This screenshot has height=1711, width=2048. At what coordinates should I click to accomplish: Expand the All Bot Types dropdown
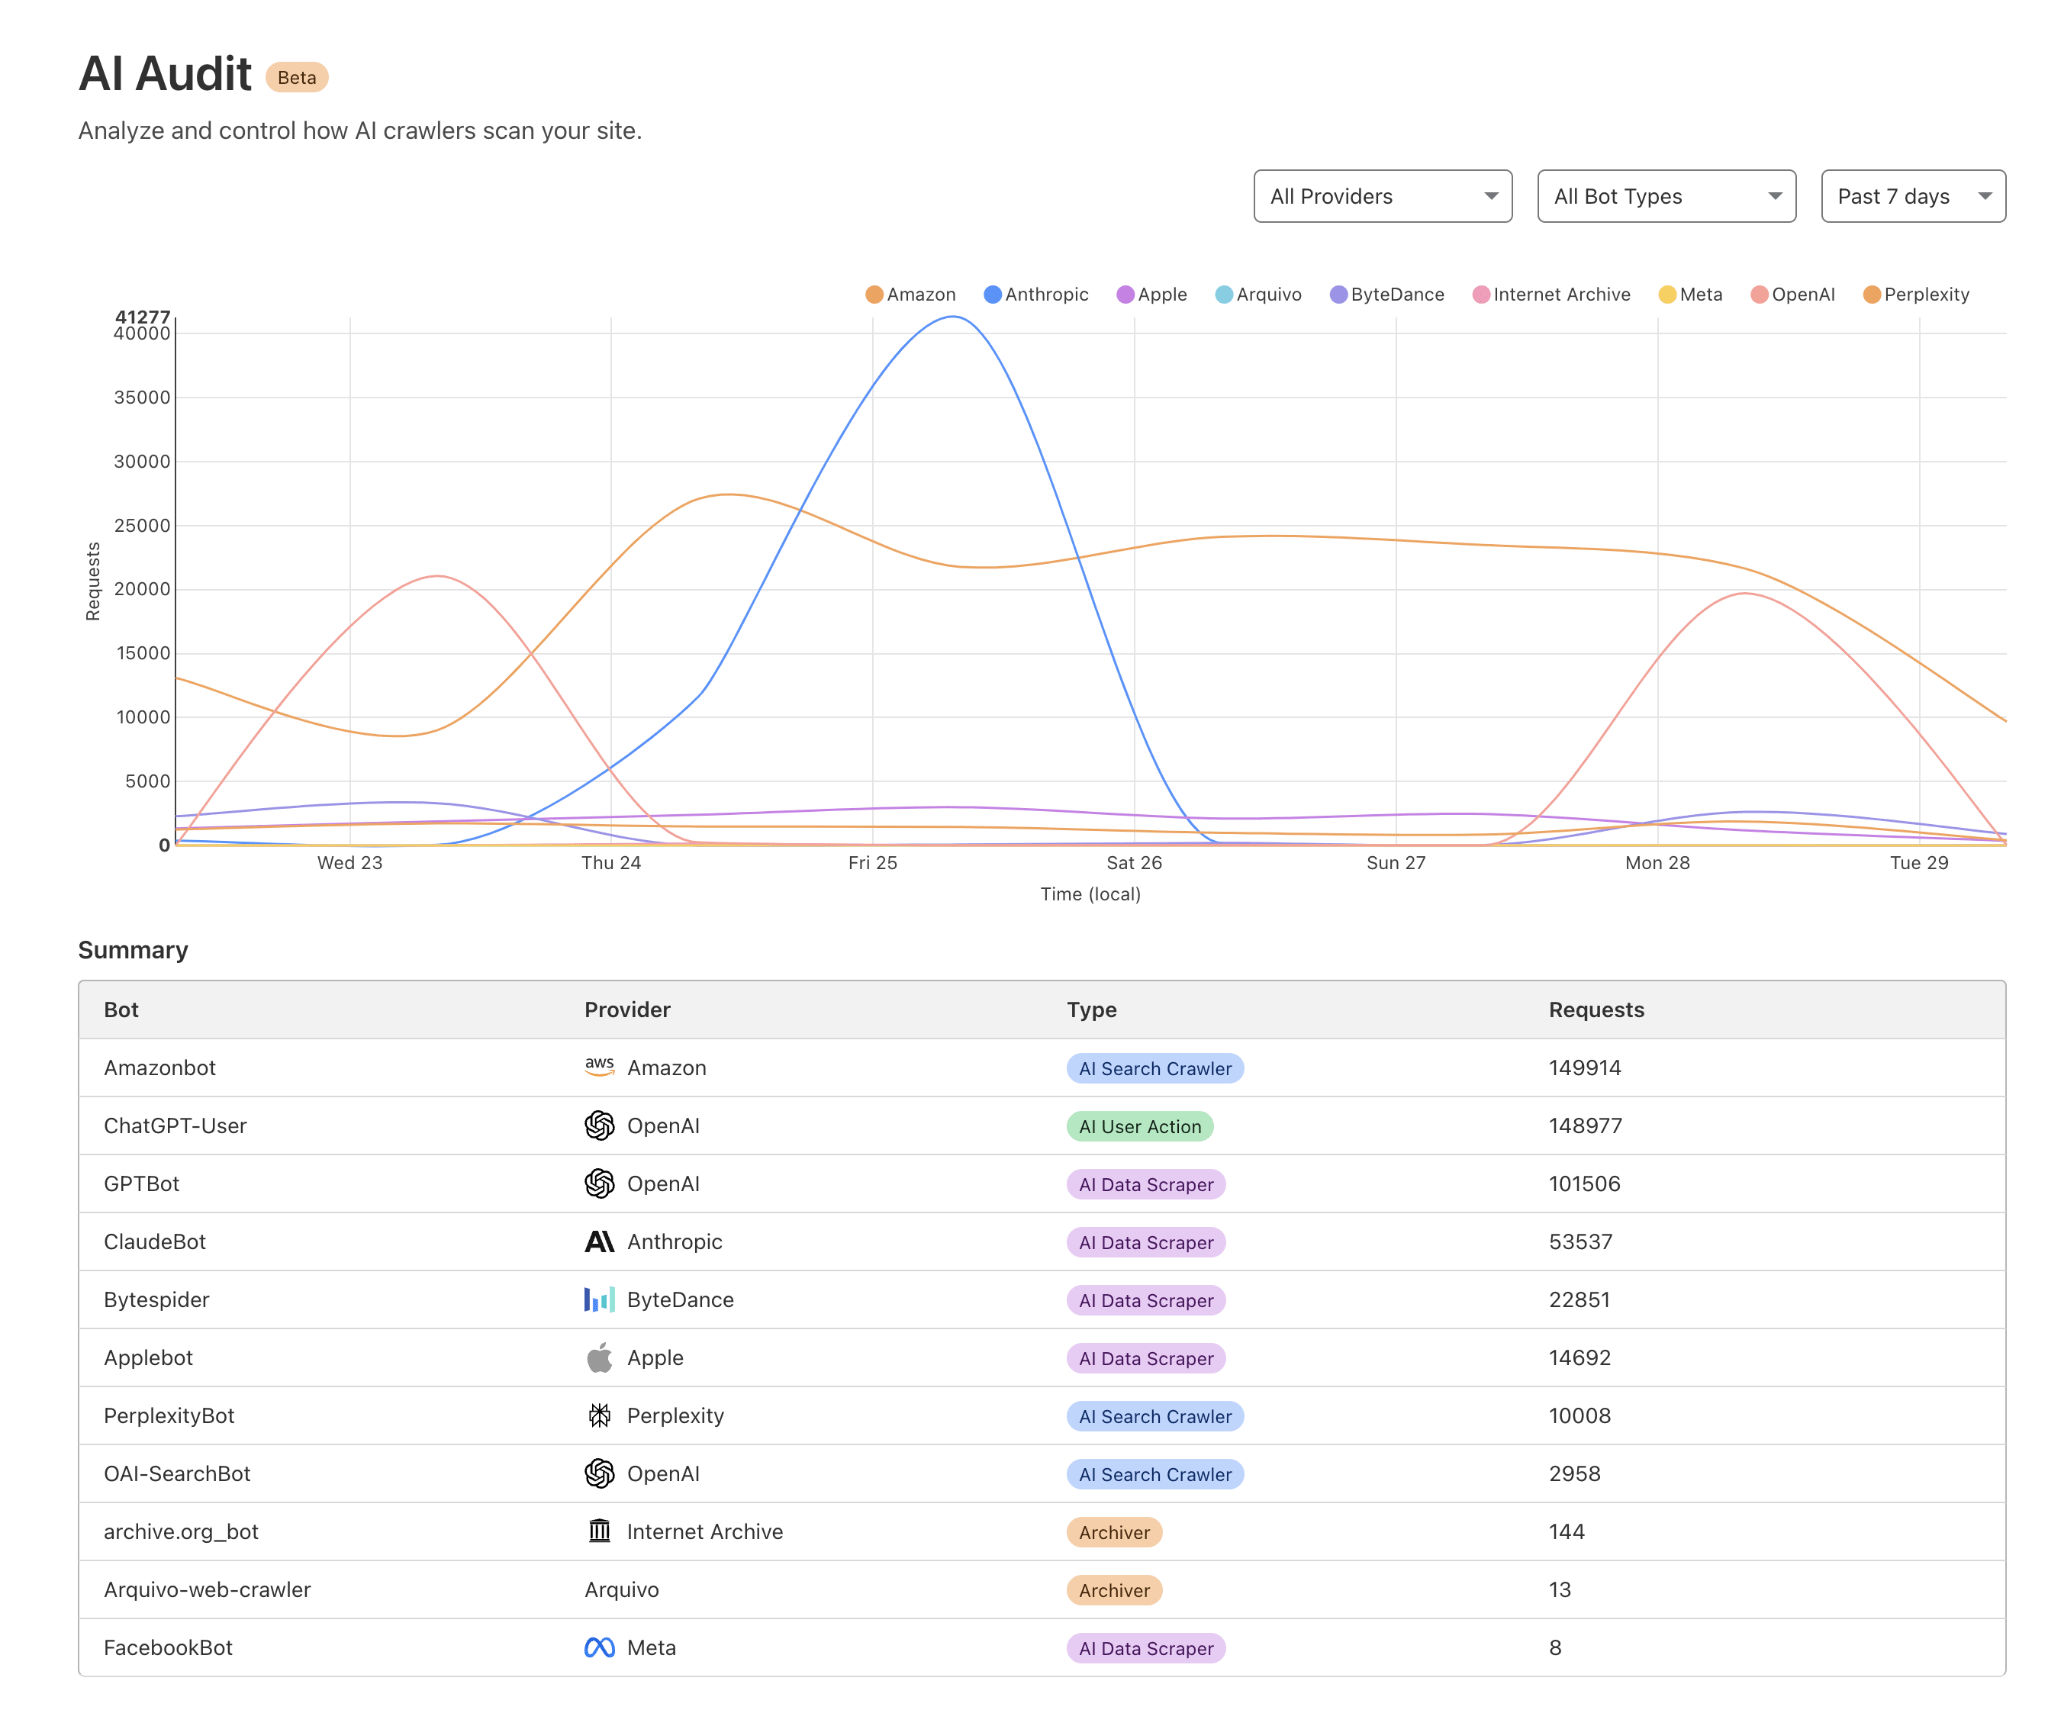tap(1665, 196)
